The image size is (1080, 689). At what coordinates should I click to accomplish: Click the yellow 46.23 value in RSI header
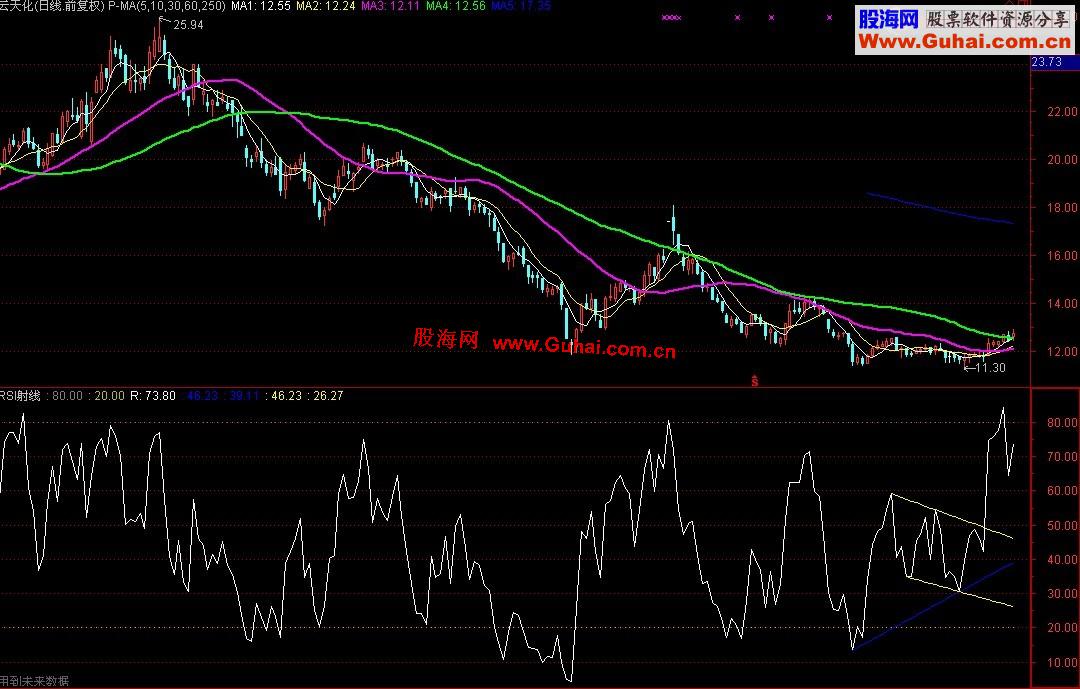[287, 395]
